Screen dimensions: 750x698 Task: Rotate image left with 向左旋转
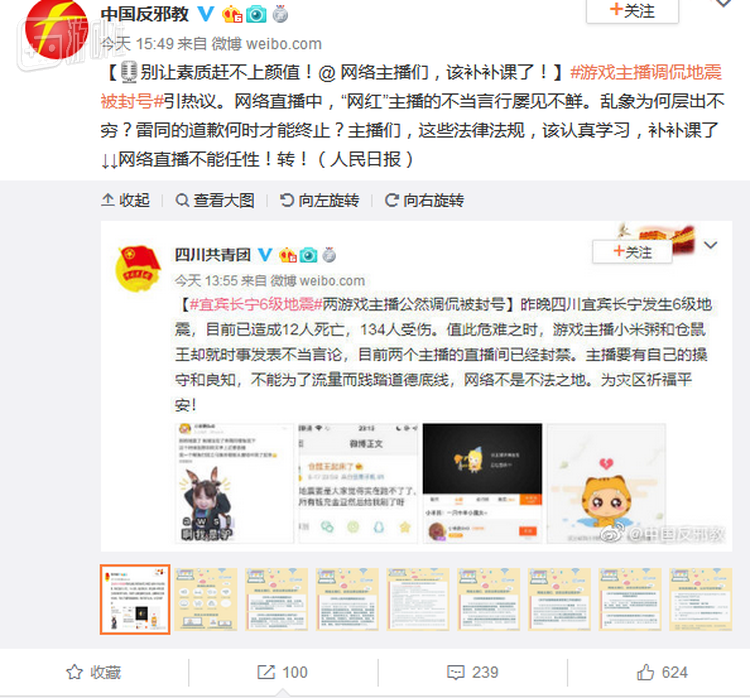tap(320, 200)
